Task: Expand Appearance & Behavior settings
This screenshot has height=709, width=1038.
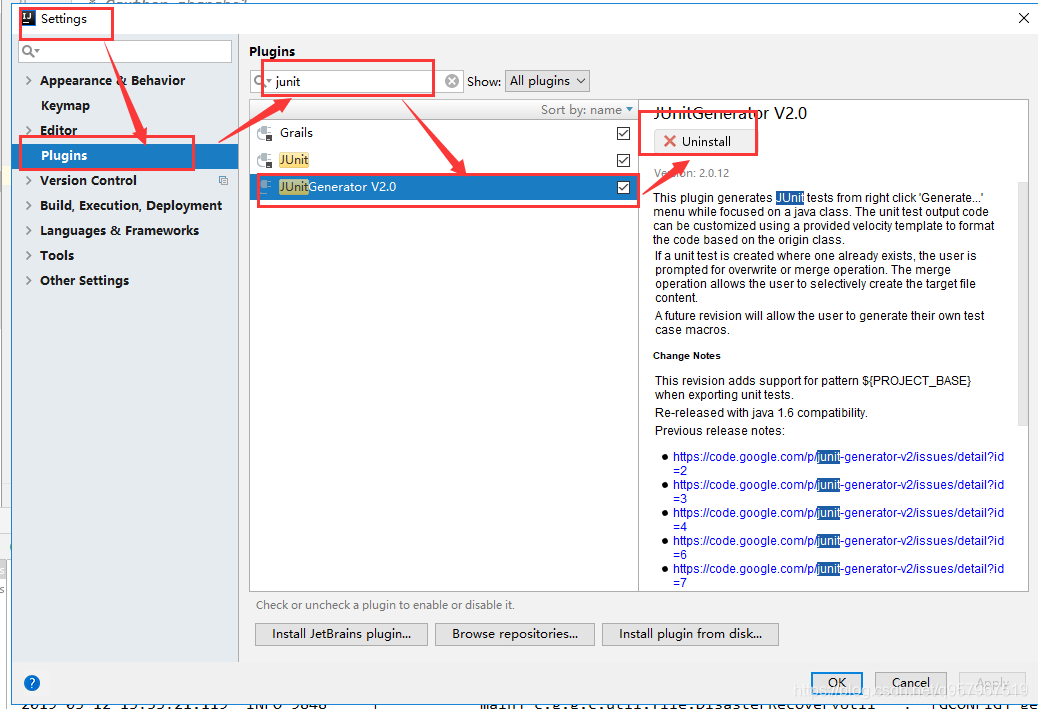Action: click(x=28, y=81)
